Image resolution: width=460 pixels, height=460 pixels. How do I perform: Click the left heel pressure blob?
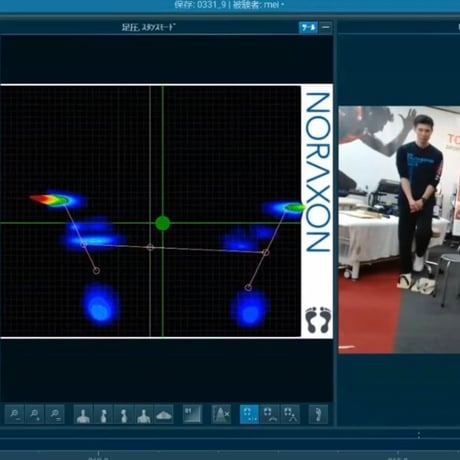(x=100, y=306)
